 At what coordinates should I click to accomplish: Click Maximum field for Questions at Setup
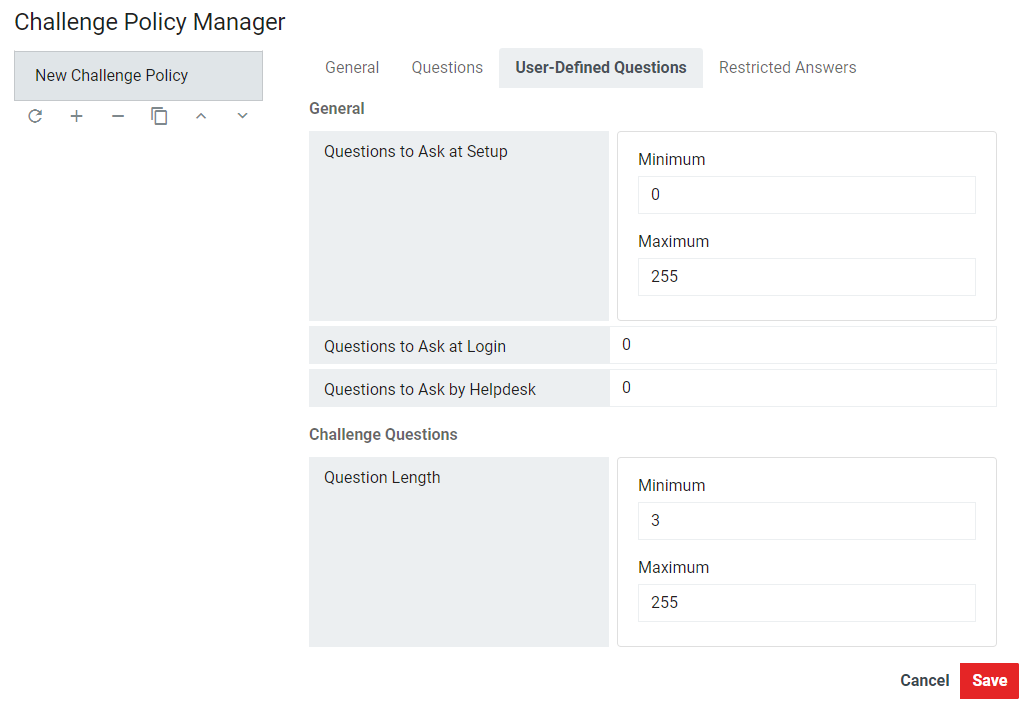(806, 277)
